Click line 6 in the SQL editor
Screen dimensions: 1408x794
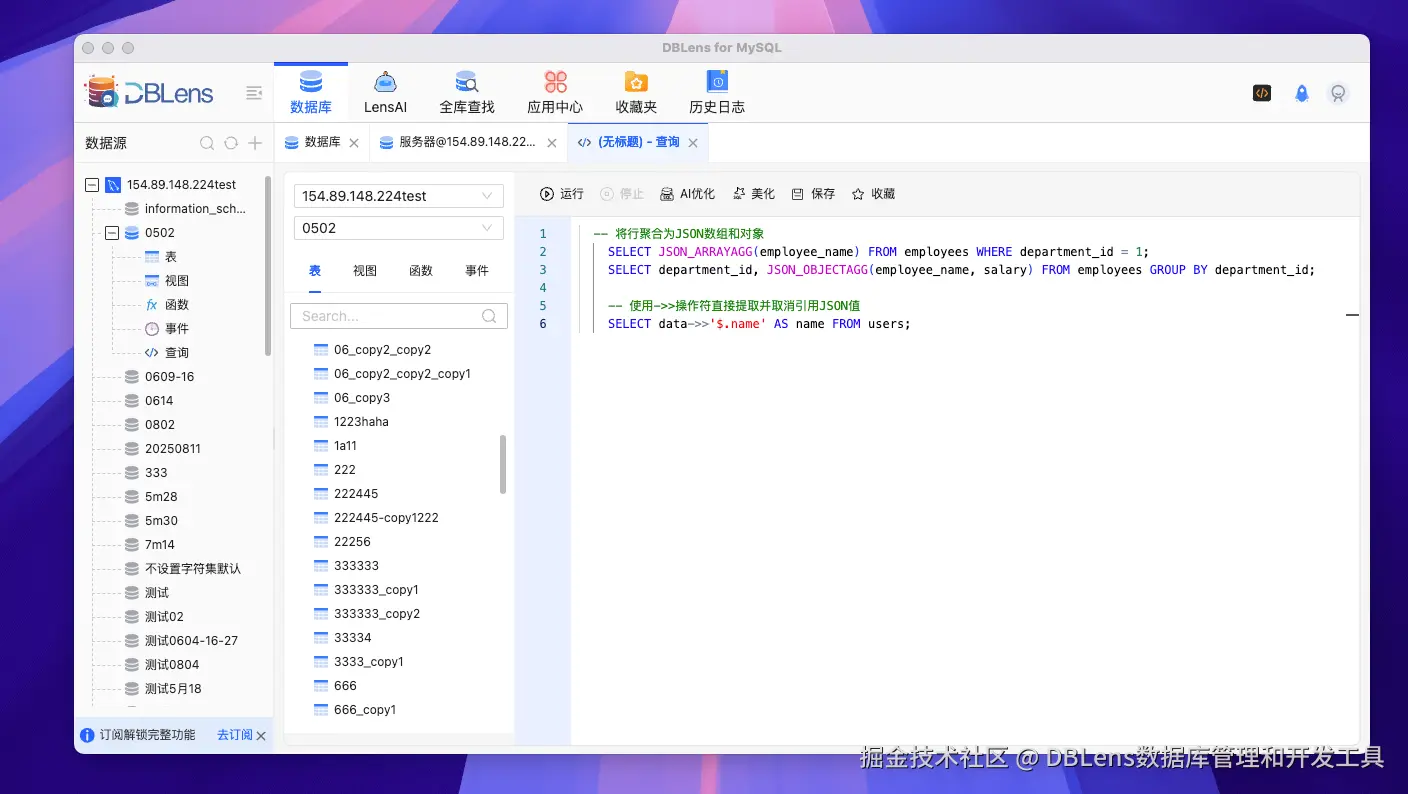(759, 324)
